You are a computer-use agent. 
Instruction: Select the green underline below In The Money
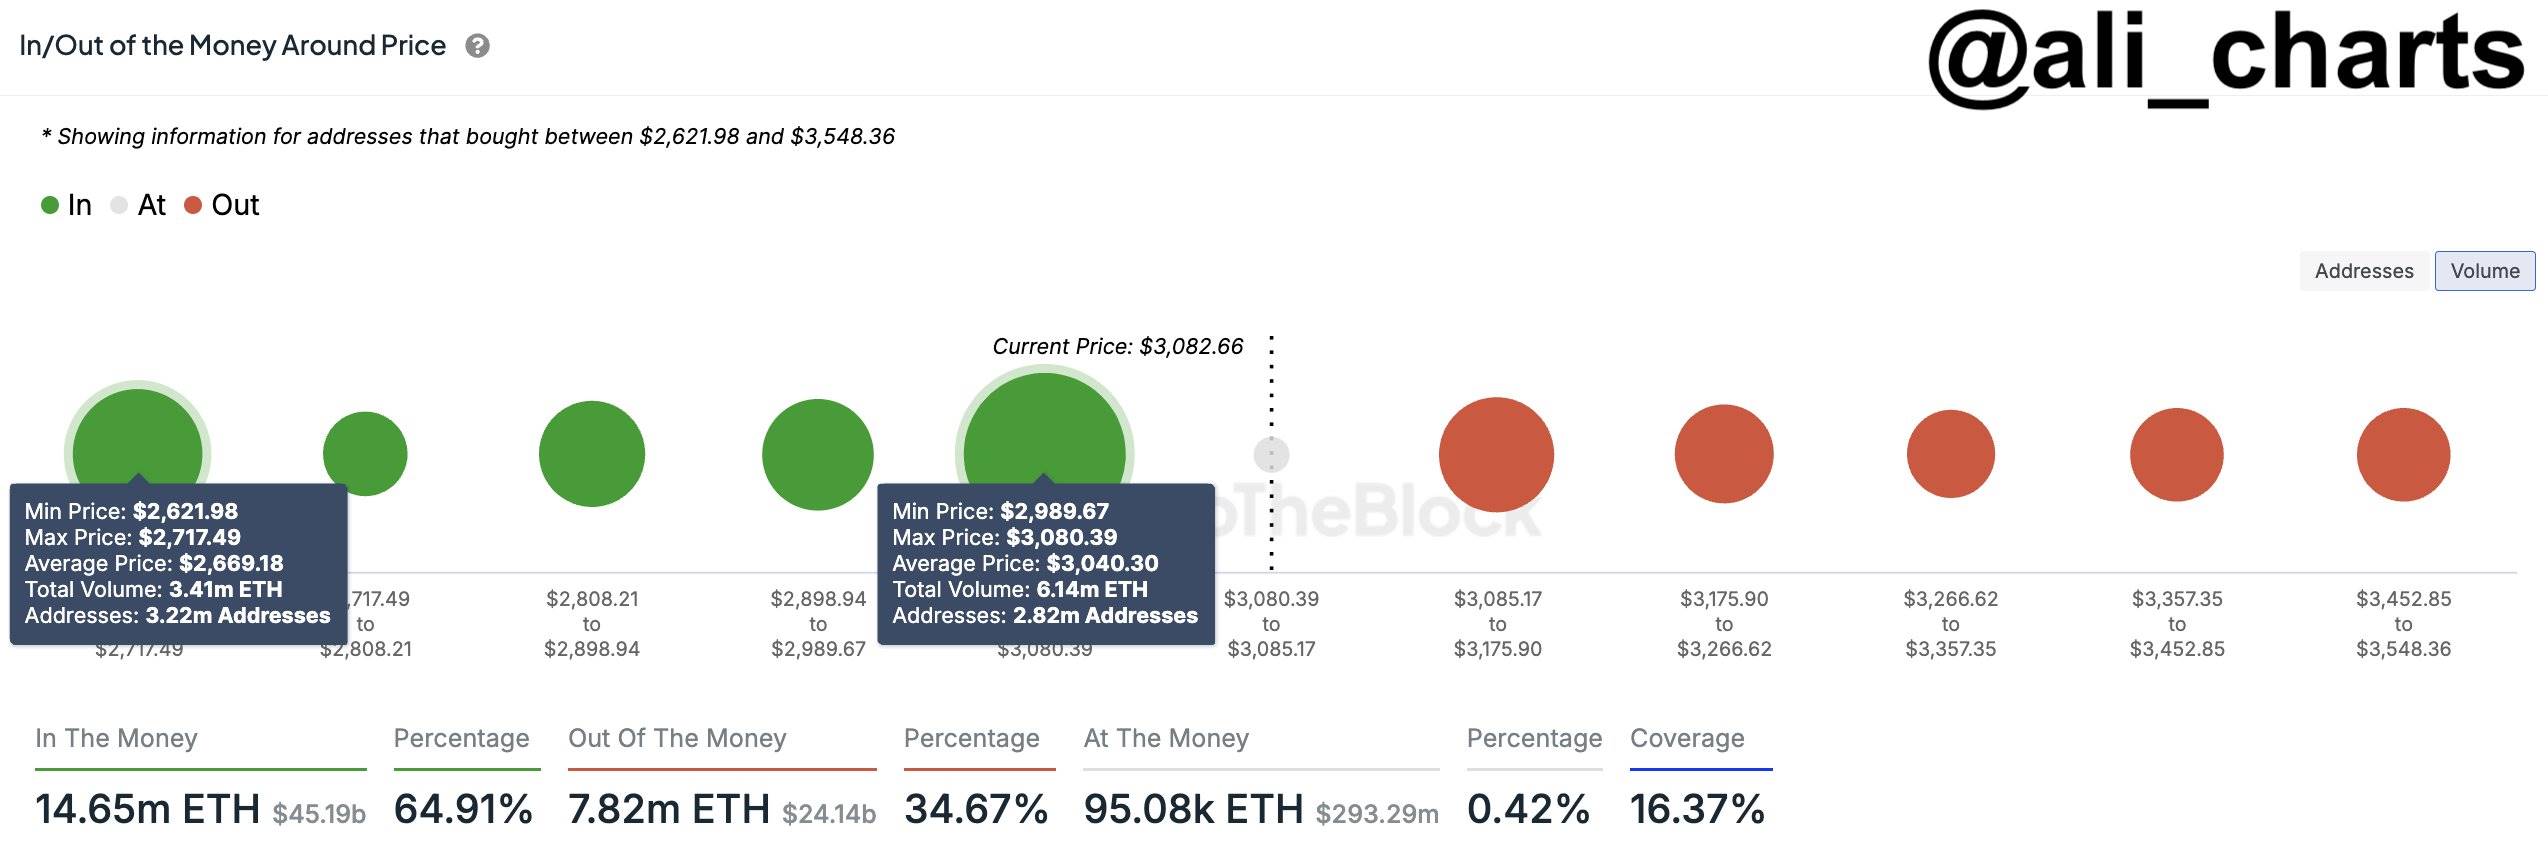(199, 767)
